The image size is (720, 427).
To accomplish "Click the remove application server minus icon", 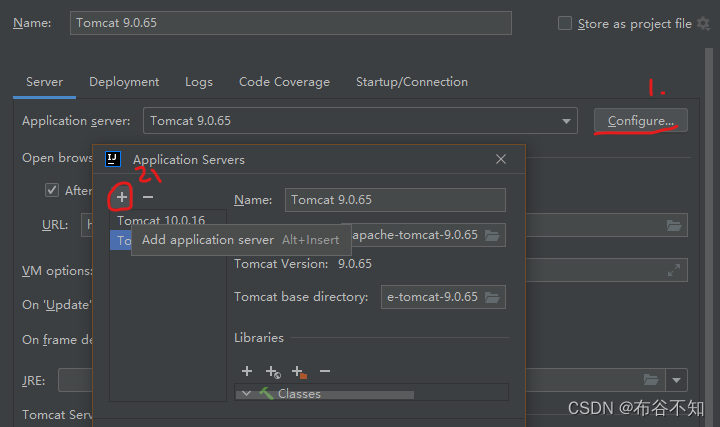I will [148, 197].
